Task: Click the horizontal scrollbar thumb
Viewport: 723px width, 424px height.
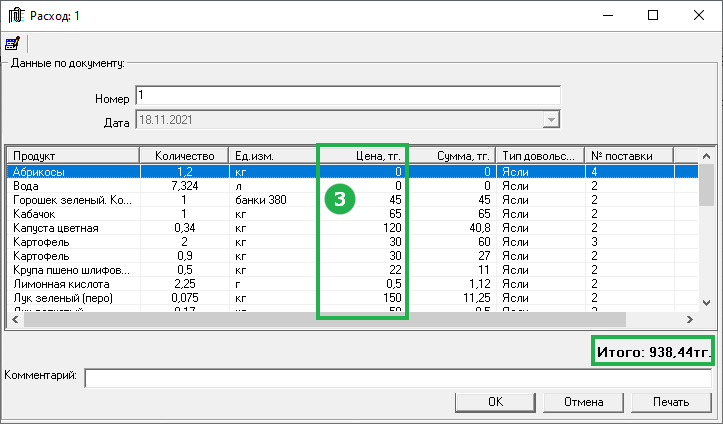Action: pos(325,319)
